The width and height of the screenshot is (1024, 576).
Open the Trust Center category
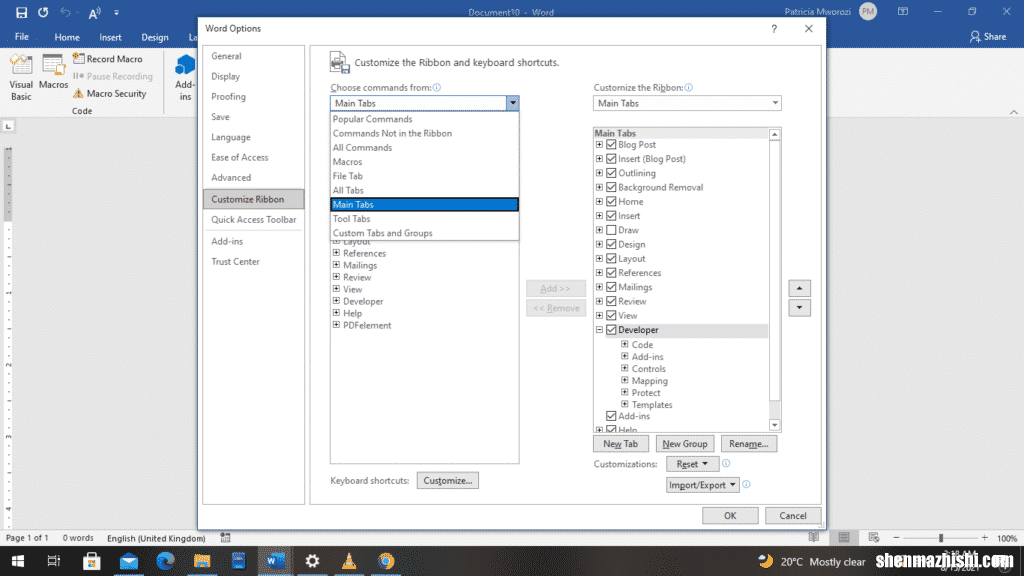pyautogui.click(x=253, y=261)
